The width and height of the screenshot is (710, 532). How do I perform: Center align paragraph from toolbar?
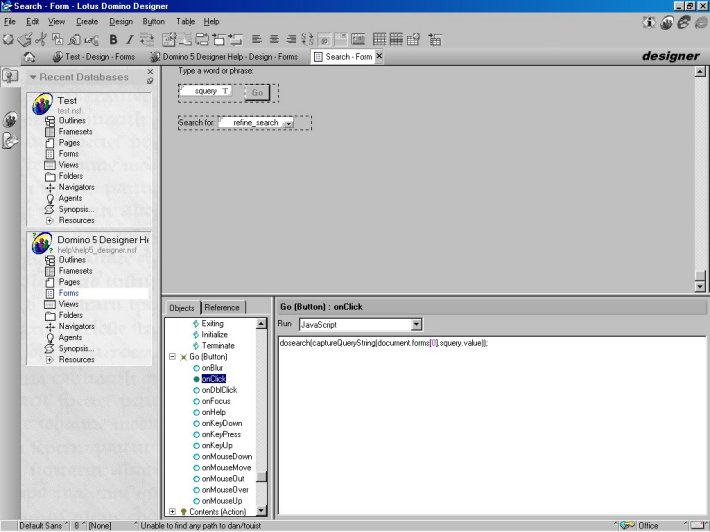274,39
